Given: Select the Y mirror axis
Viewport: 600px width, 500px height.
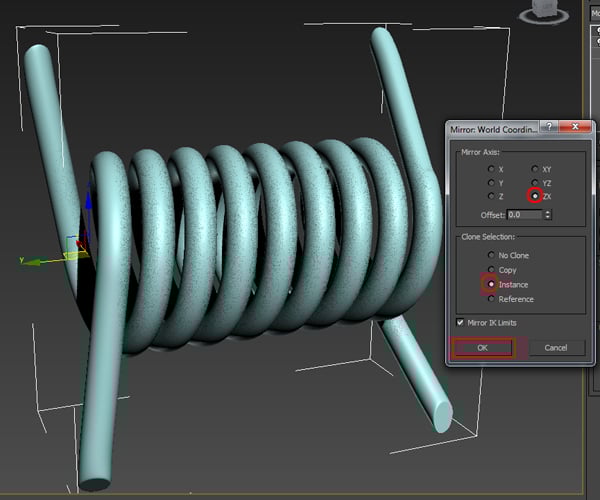Looking at the screenshot, I should coord(489,183).
